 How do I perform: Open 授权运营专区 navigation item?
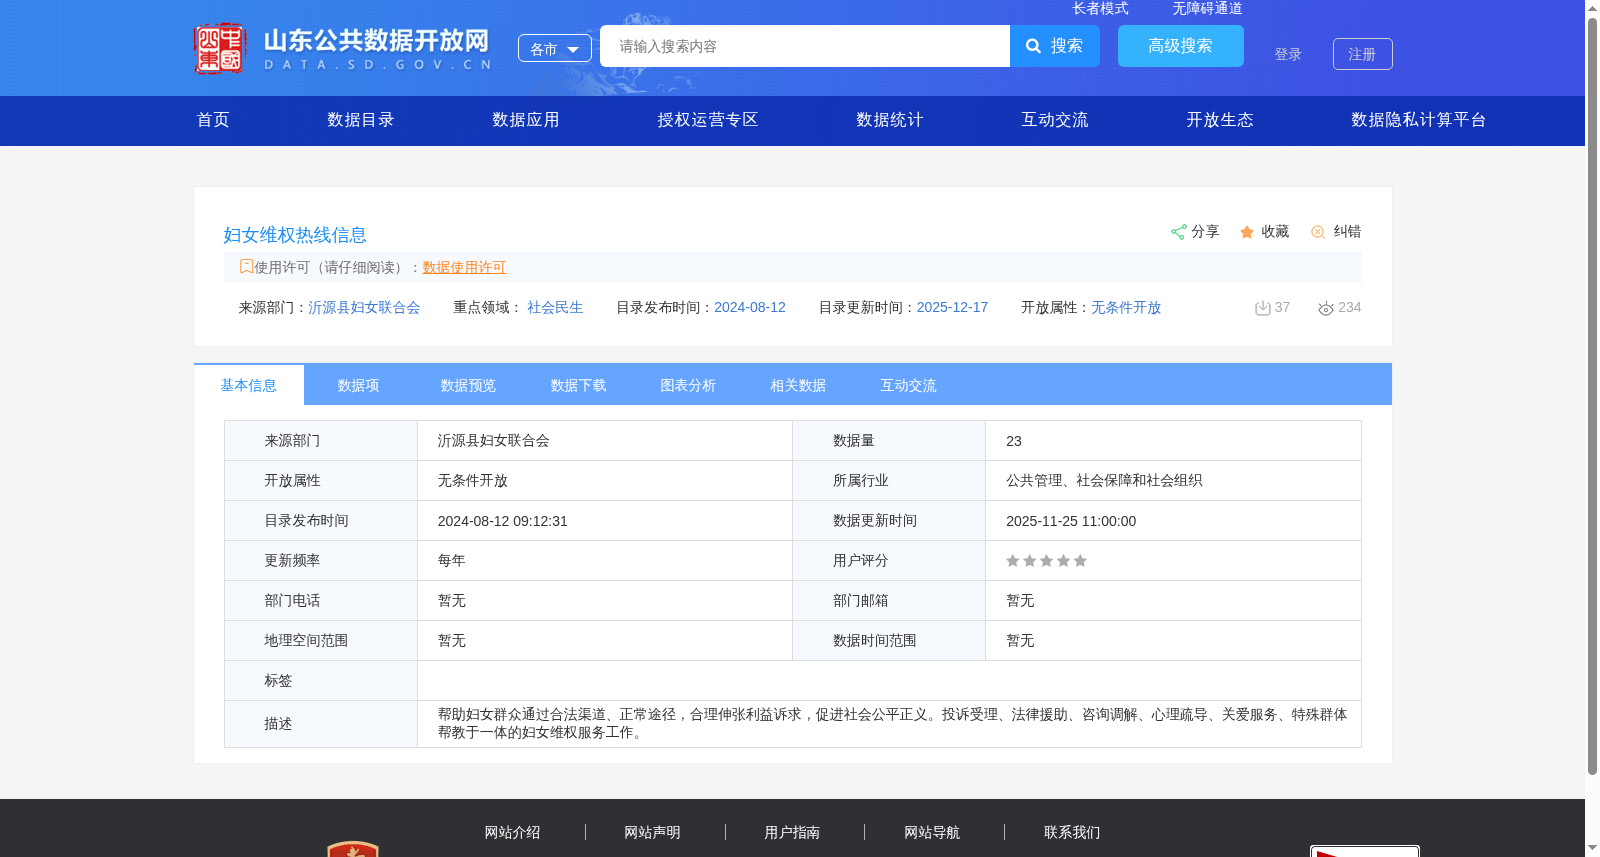[707, 120]
